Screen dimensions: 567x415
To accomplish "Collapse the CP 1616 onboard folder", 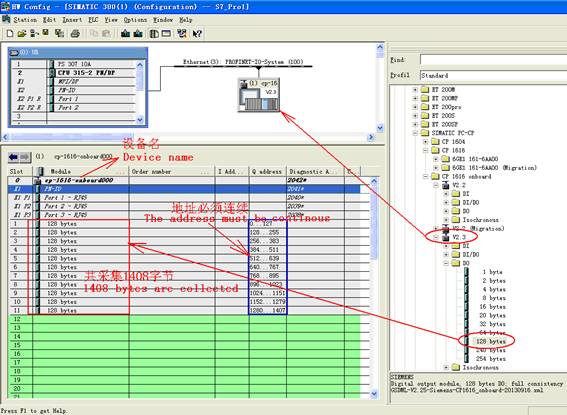I will pyautogui.click(x=426, y=176).
